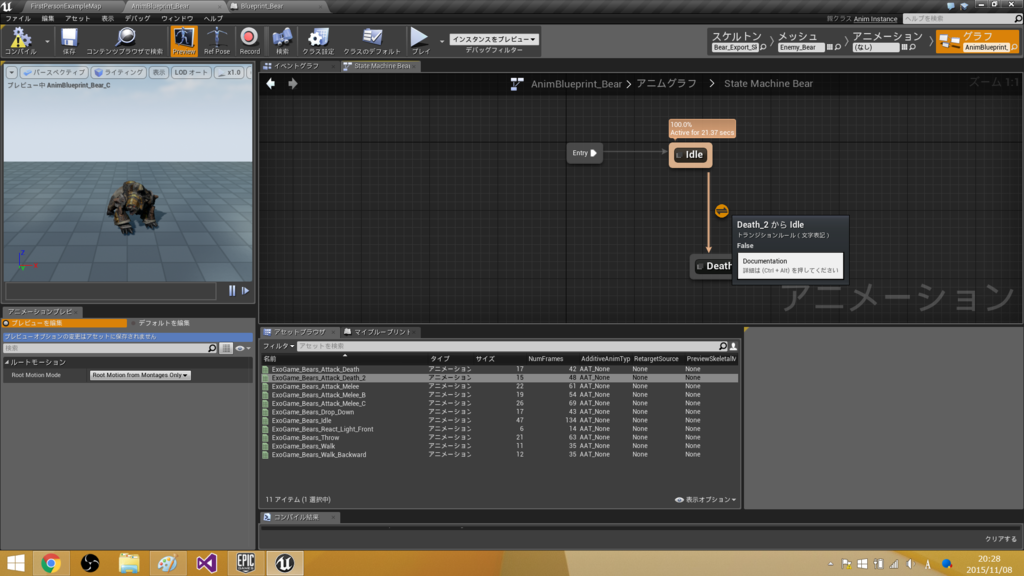The height and width of the screenshot is (576, 1024).
Task: Select the Idle state node
Action: [690, 155]
